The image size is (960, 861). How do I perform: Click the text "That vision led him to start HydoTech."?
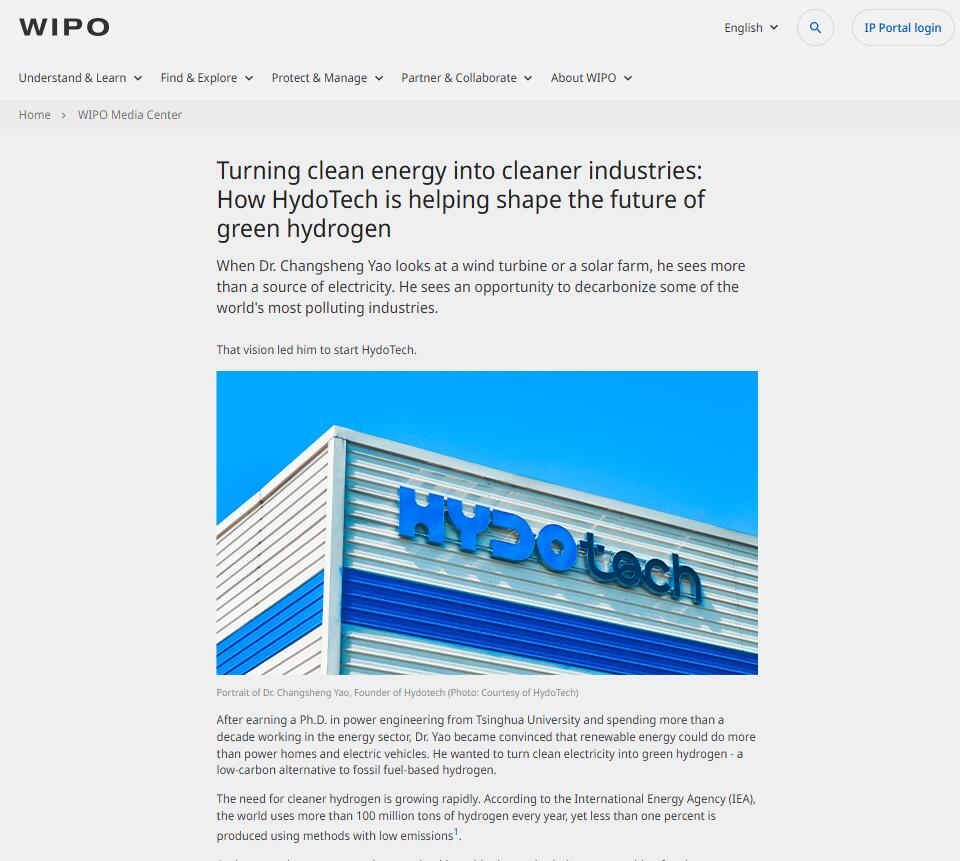click(317, 350)
